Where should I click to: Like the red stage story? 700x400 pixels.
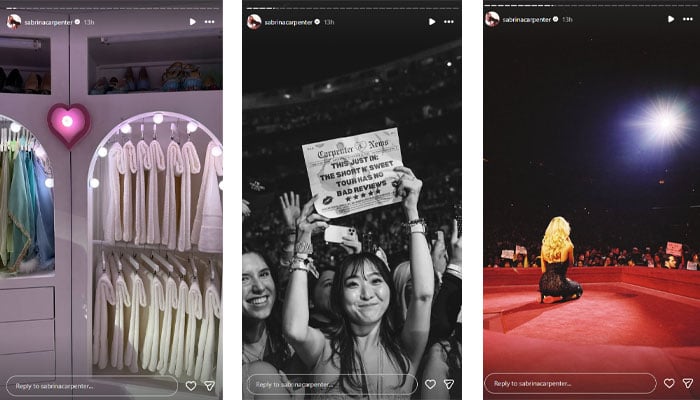coord(669,383)
